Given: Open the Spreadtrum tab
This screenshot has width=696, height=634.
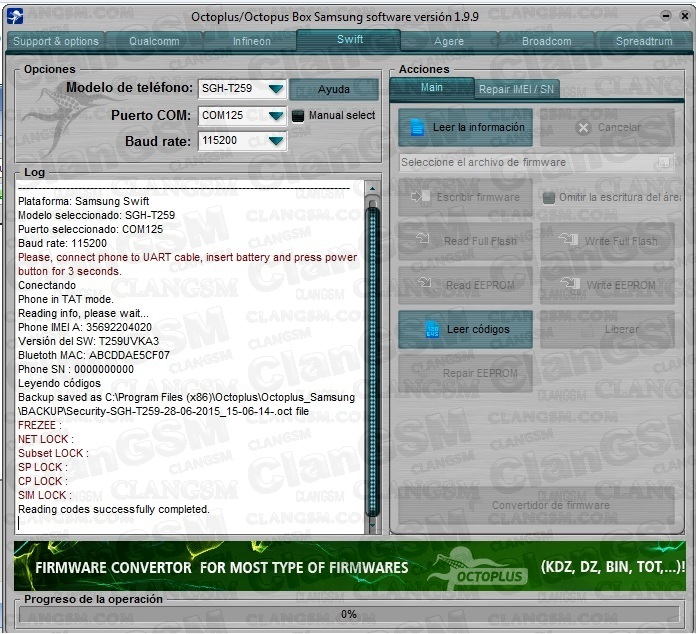Looking at the screenshot, I should point(644,41).
